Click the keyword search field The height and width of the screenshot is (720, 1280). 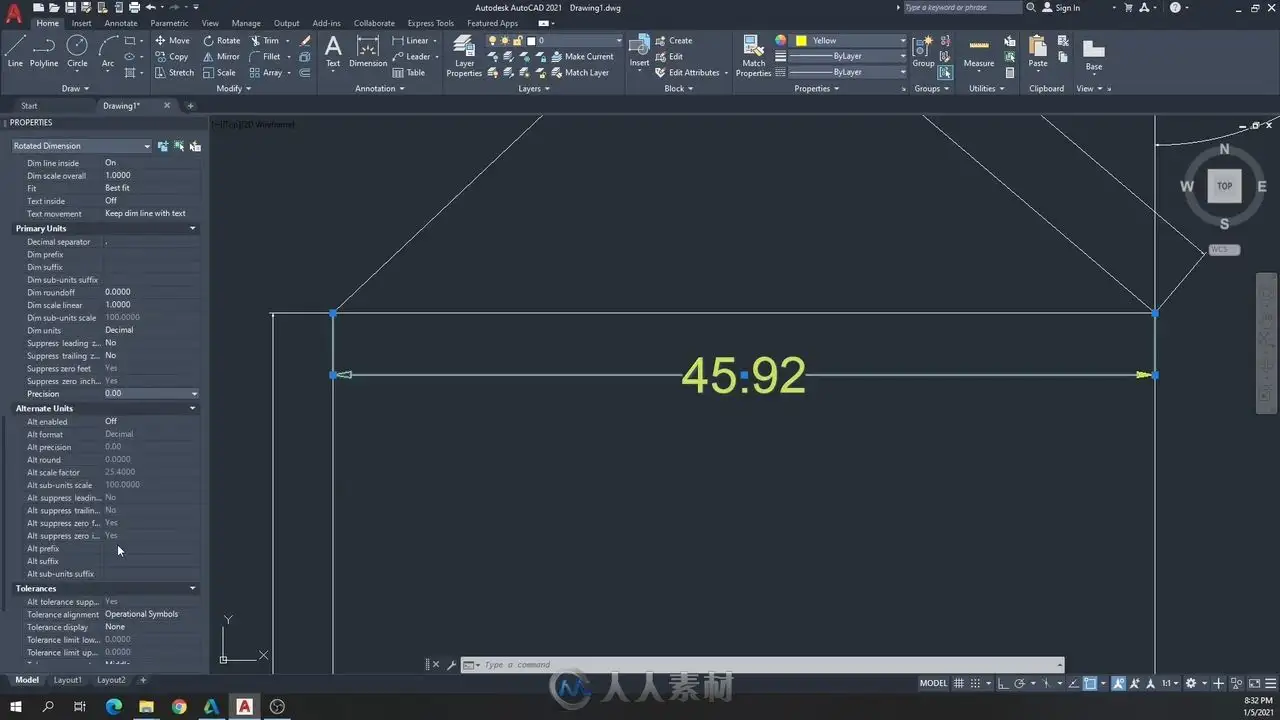(x=961, y=8)
